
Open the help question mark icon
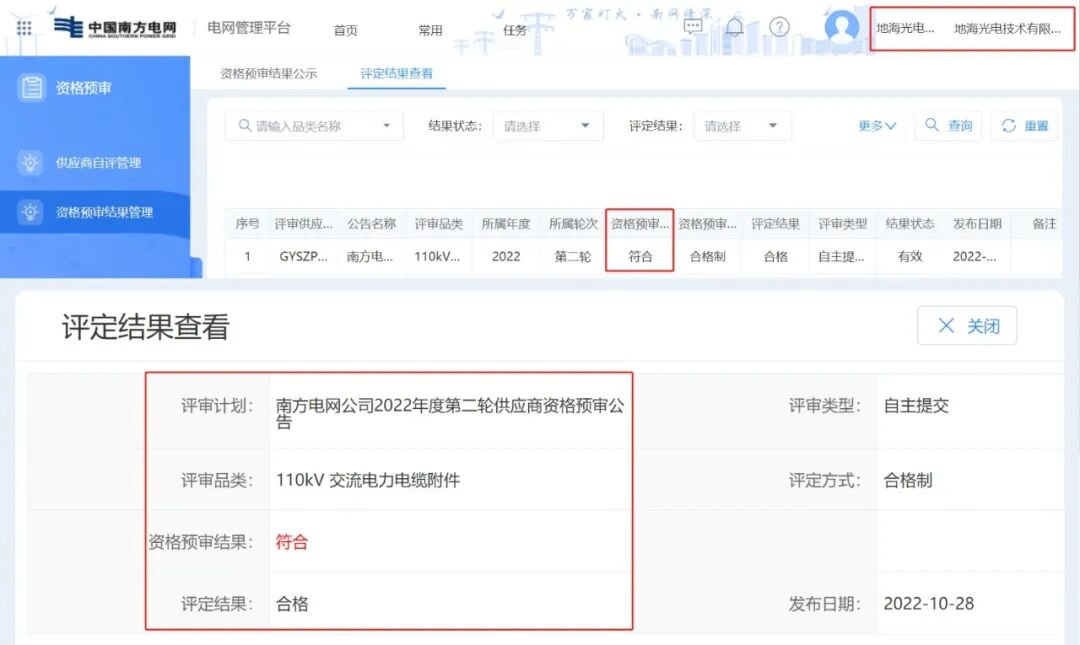click(x=779, y=27)
